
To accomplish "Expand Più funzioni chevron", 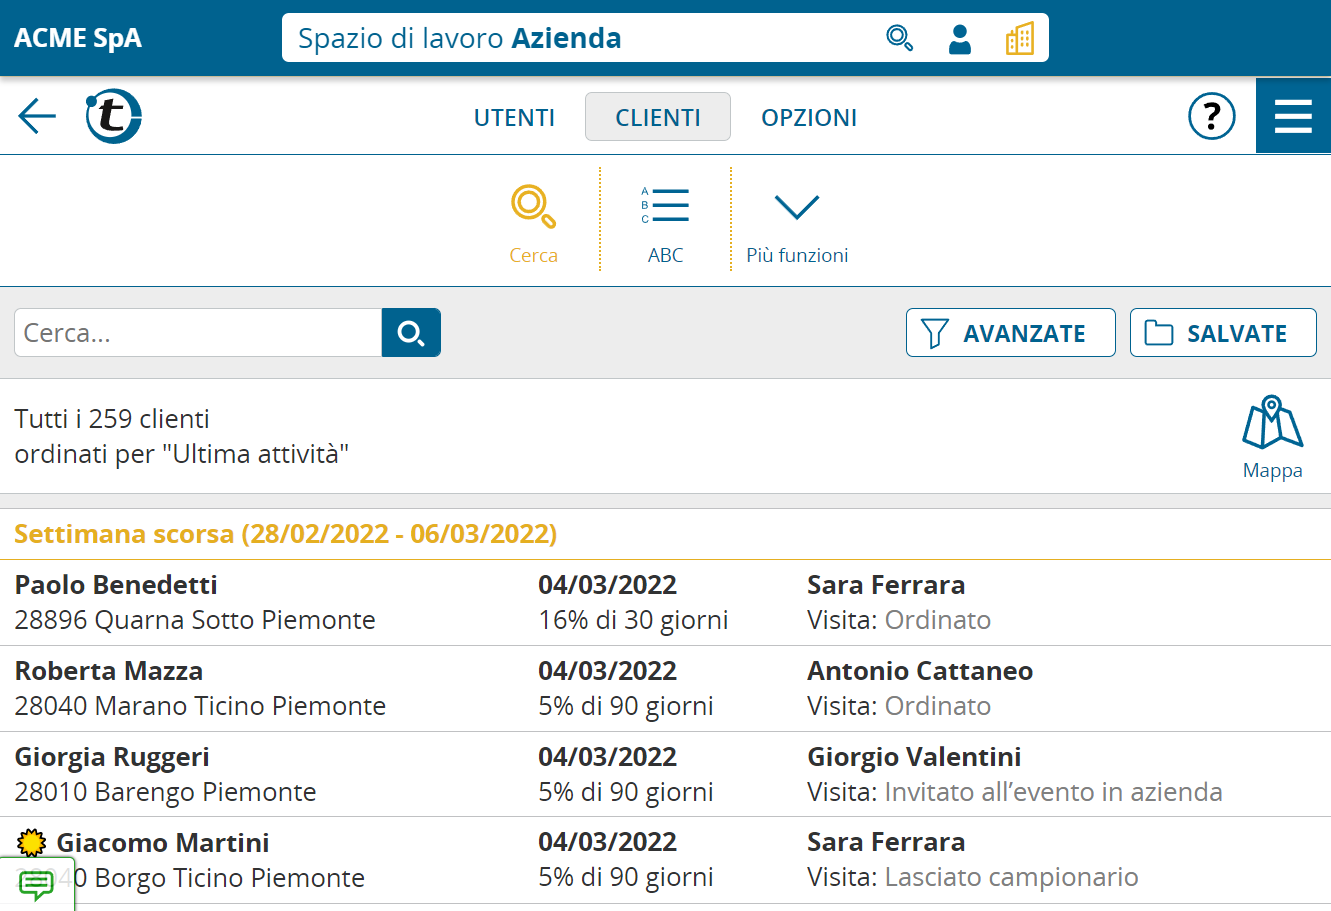I will [797, 224].
